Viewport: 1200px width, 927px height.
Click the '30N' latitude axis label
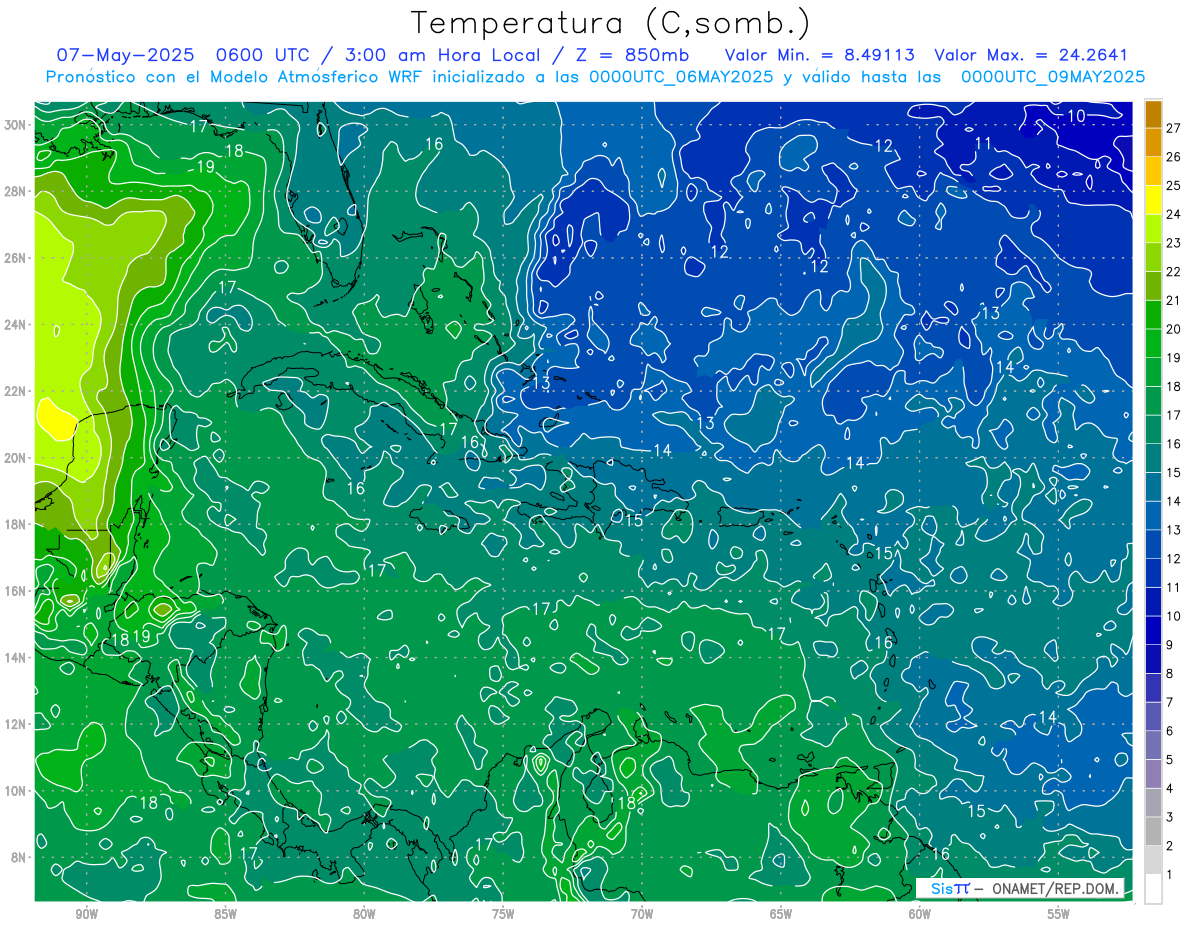pos(15,125)
